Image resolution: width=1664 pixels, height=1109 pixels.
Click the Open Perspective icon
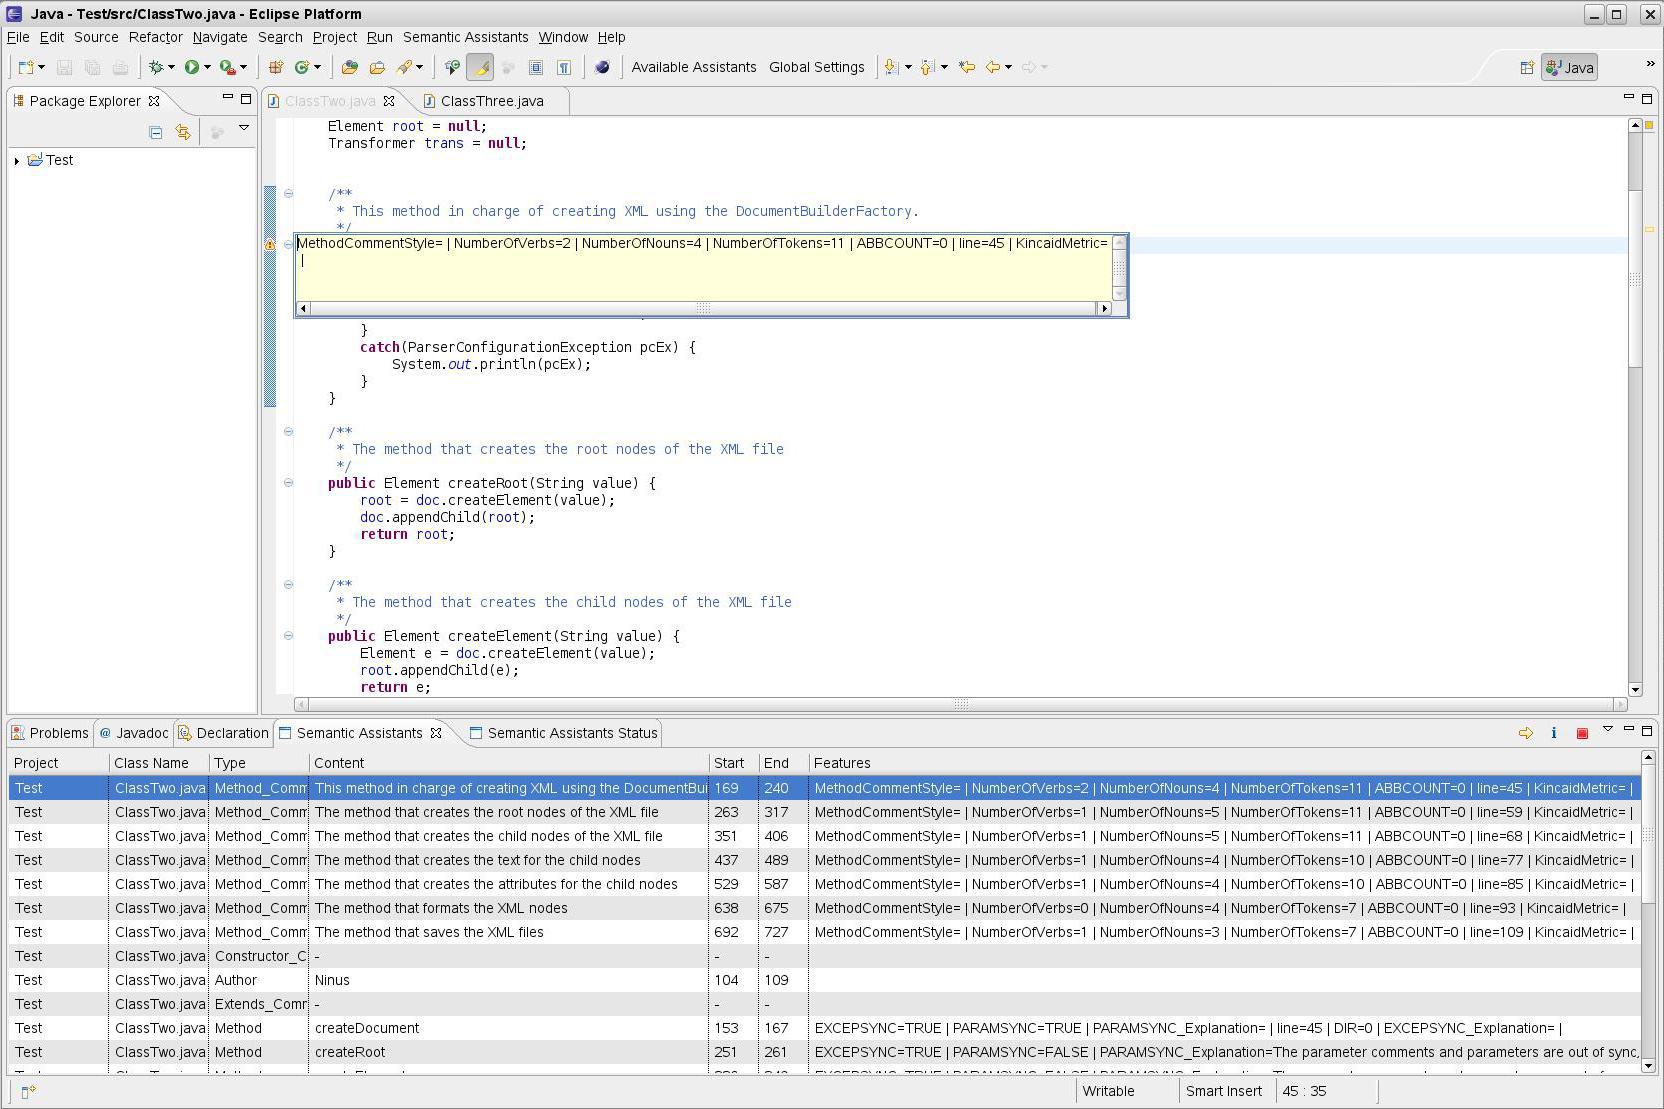(x=1526, y=68)
